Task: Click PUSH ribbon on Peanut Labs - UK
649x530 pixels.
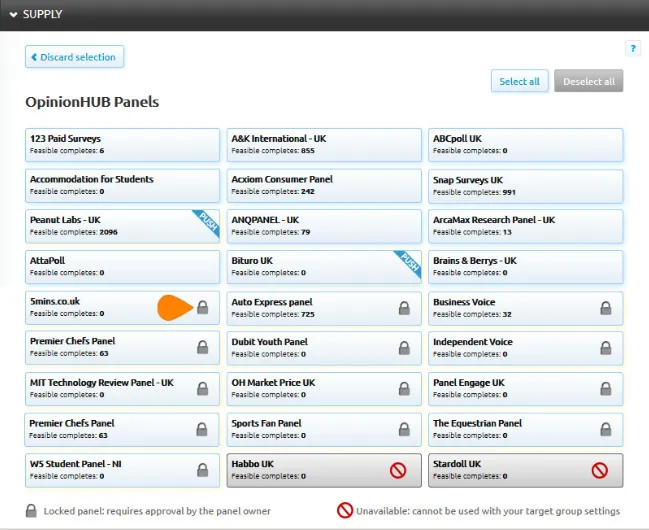Action: pyautogui.click(x=208, y=222)
